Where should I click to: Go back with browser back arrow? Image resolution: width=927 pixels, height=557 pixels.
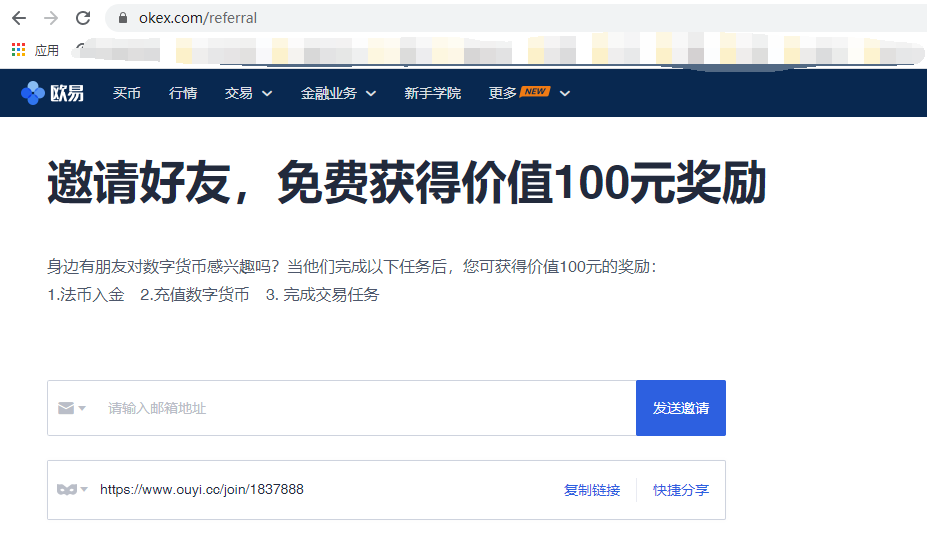[19, 18]
